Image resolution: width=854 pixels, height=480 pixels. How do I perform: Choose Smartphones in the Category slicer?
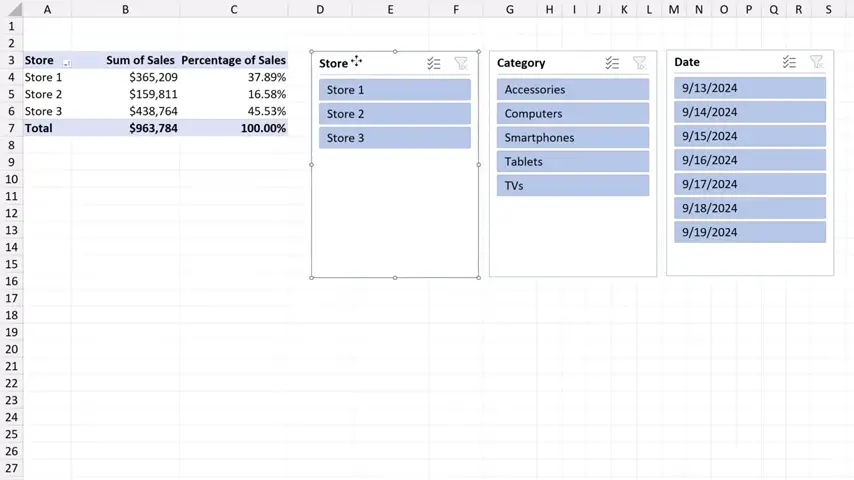point(572,138)
